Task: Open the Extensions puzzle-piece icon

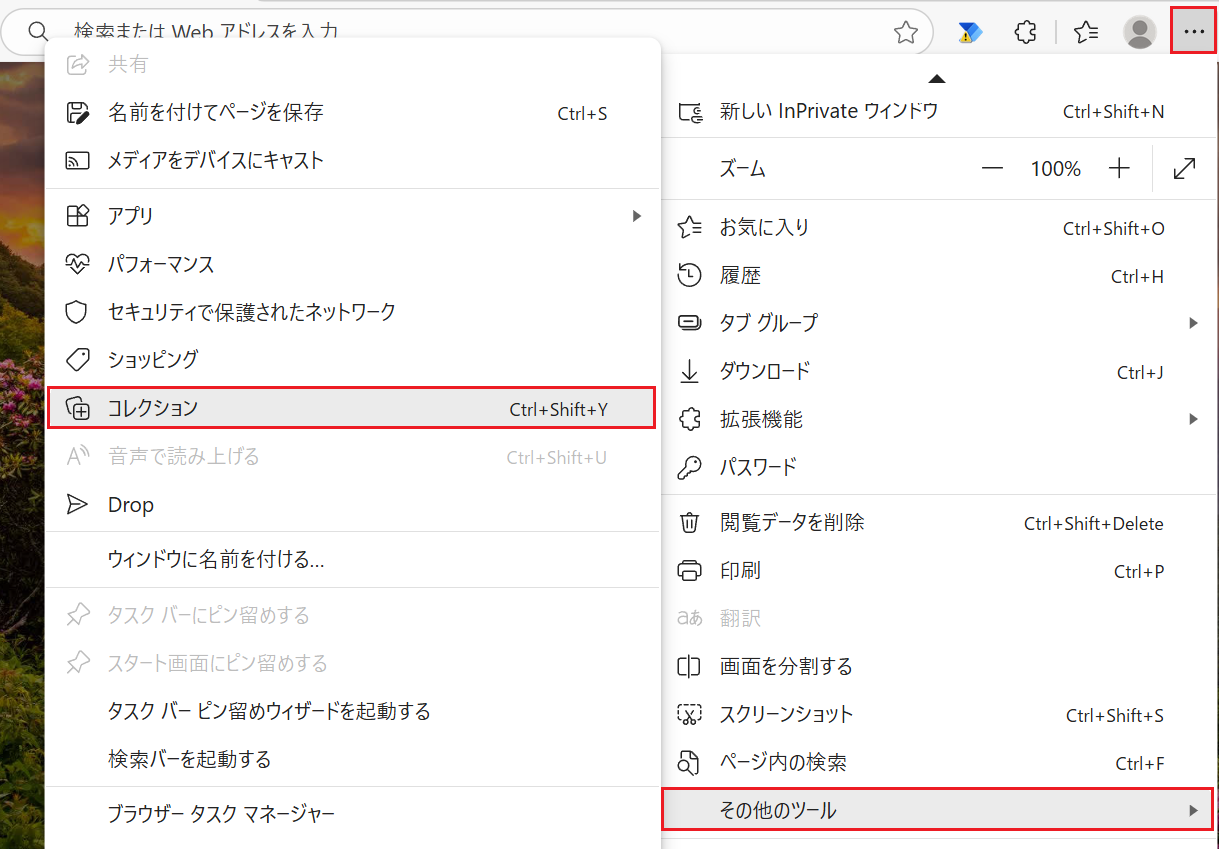Action: tap(1025, 31)
